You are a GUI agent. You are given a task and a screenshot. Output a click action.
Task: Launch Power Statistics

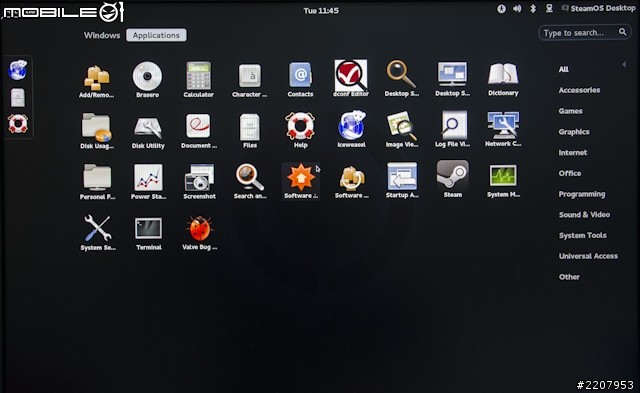tap(148, 182)
